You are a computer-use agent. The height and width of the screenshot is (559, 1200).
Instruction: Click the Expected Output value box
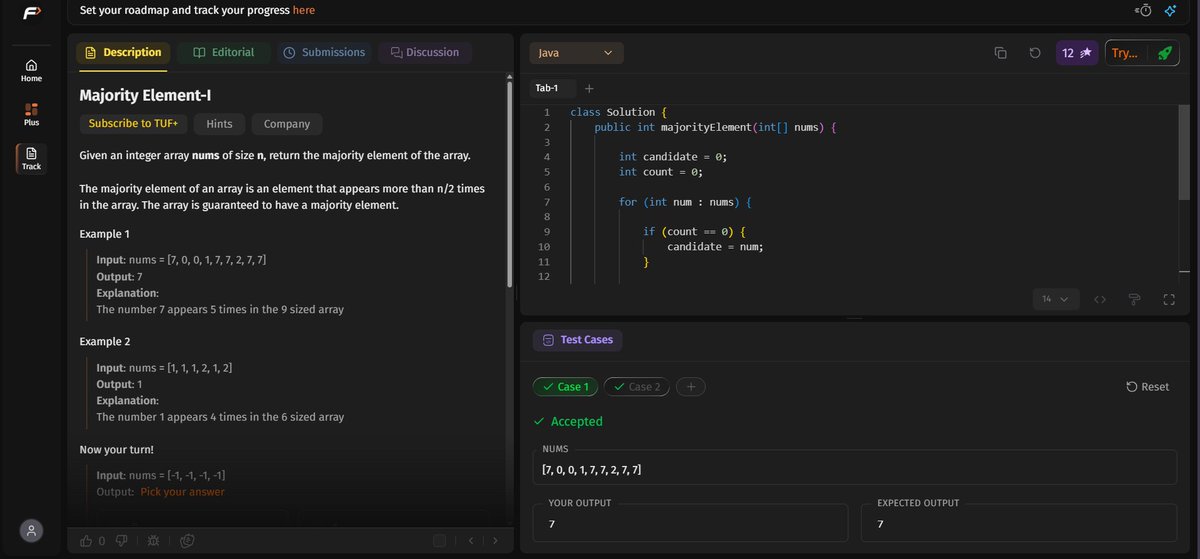pos(1019,523)
